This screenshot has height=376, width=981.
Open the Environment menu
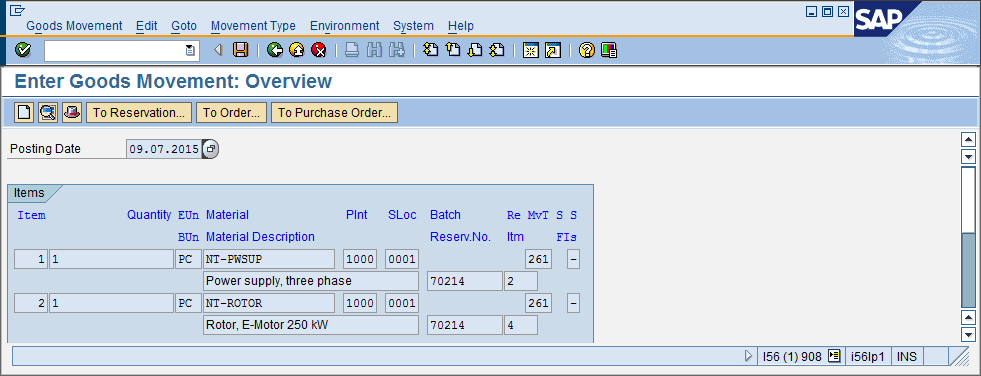(x=345, y=26)
